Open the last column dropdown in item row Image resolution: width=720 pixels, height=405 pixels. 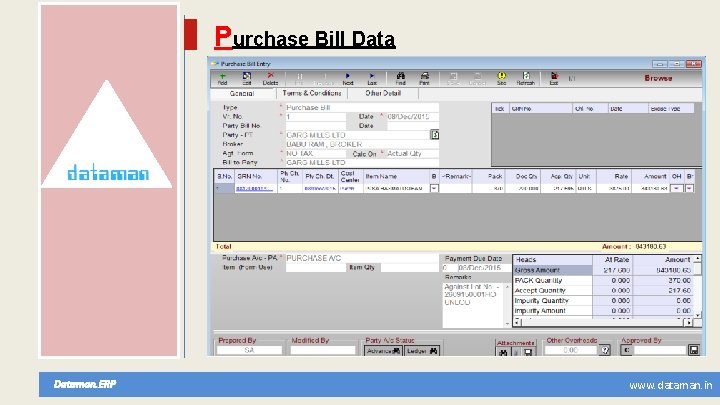point(689,188)
